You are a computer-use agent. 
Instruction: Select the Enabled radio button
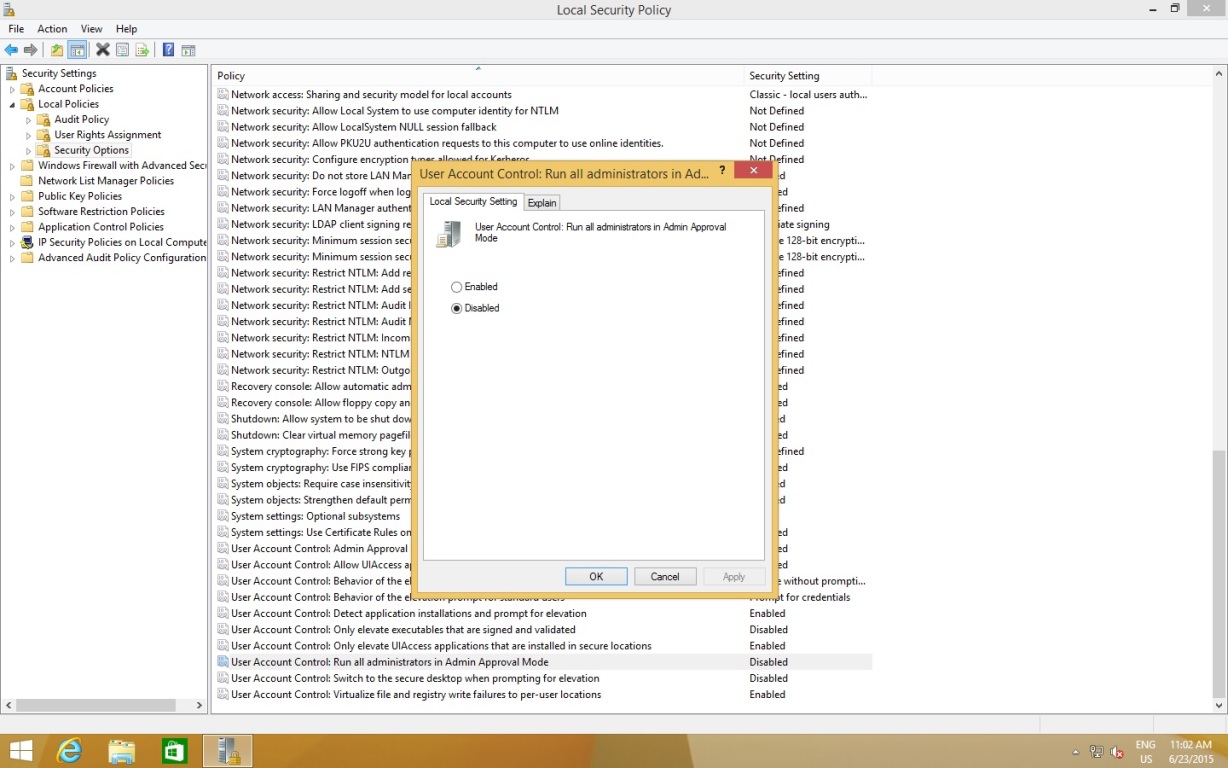tap(457, 287)
